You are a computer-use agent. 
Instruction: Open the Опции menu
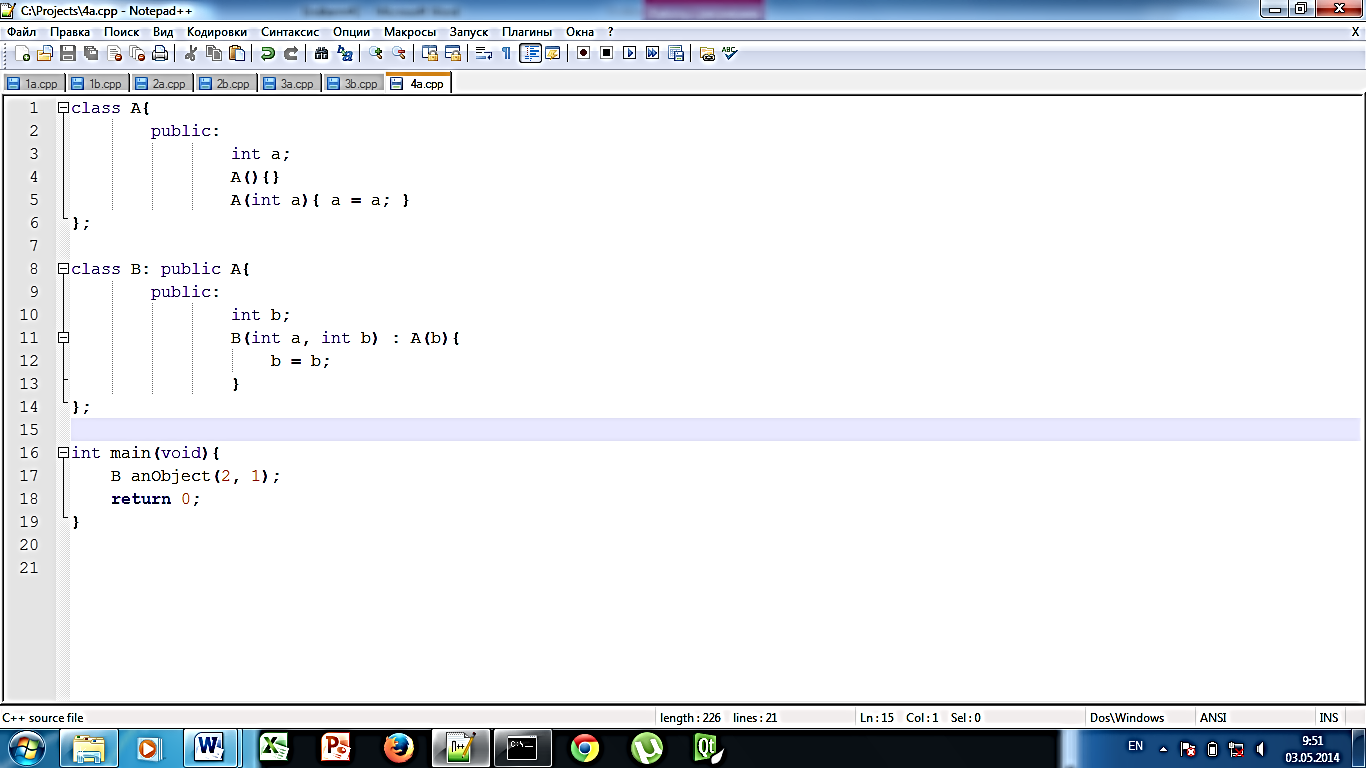click(351, 32)
